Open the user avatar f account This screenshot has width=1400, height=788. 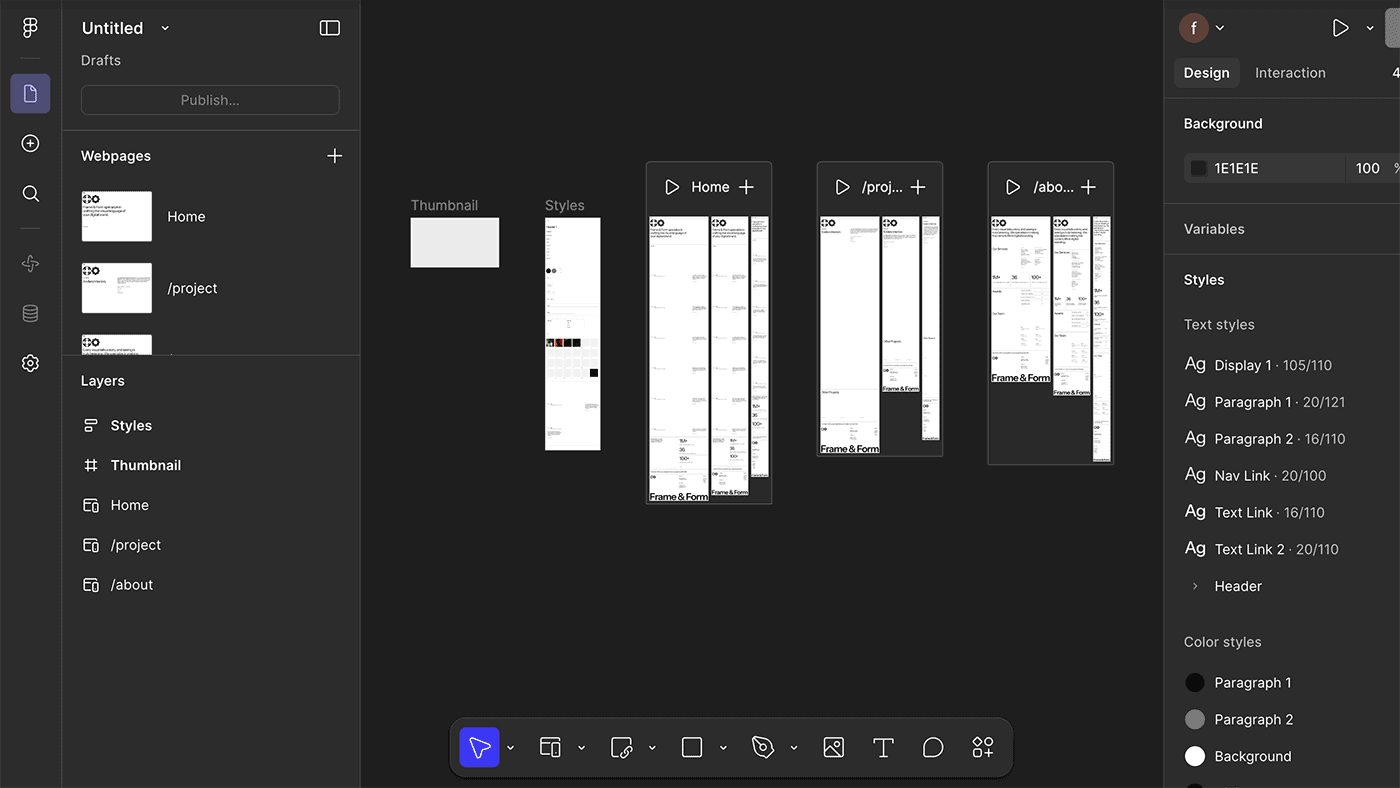[x=1194, y=28]
